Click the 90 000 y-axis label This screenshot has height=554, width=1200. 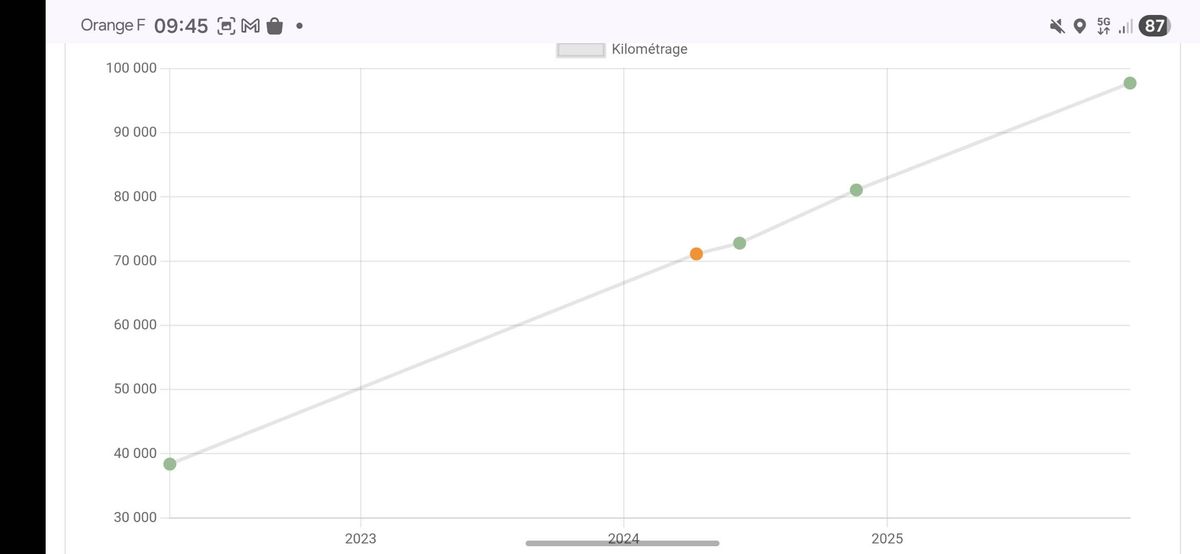tap(135, 132)
